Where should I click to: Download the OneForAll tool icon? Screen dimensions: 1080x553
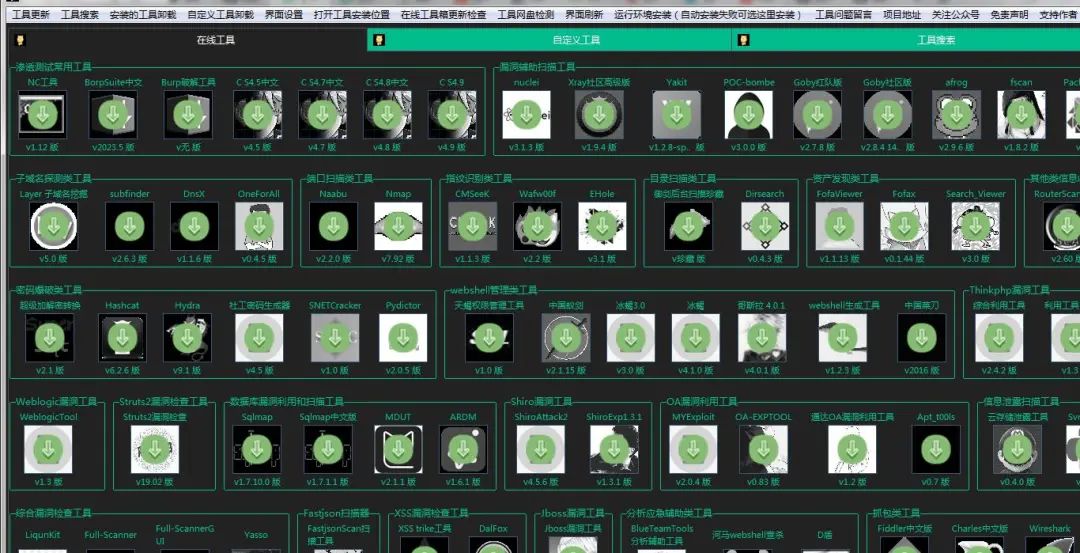pyautogui.click(x=259, y=226)
